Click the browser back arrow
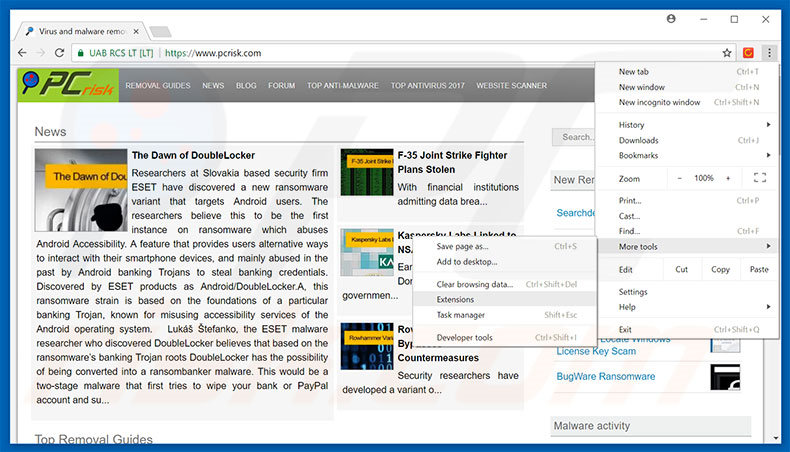790x452 pixels. [x=22, y=53]
